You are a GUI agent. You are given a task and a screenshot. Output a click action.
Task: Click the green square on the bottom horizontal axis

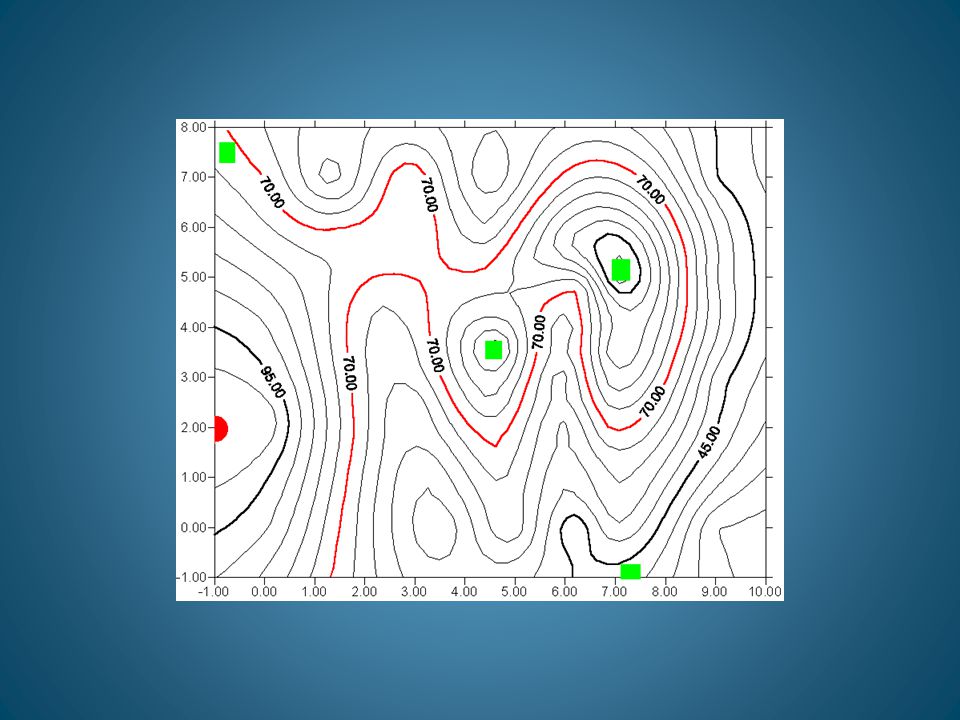[630, 572]
